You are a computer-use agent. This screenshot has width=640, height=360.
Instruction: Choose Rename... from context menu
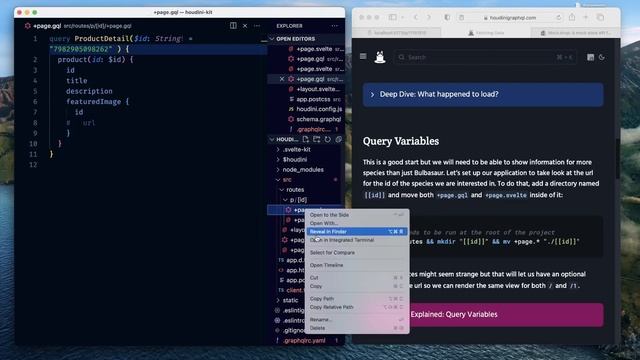(357, 320)
